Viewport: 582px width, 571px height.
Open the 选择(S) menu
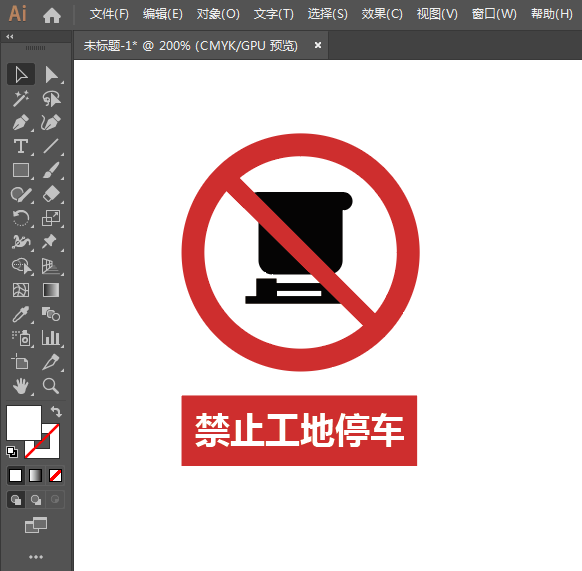pos(328,14)
